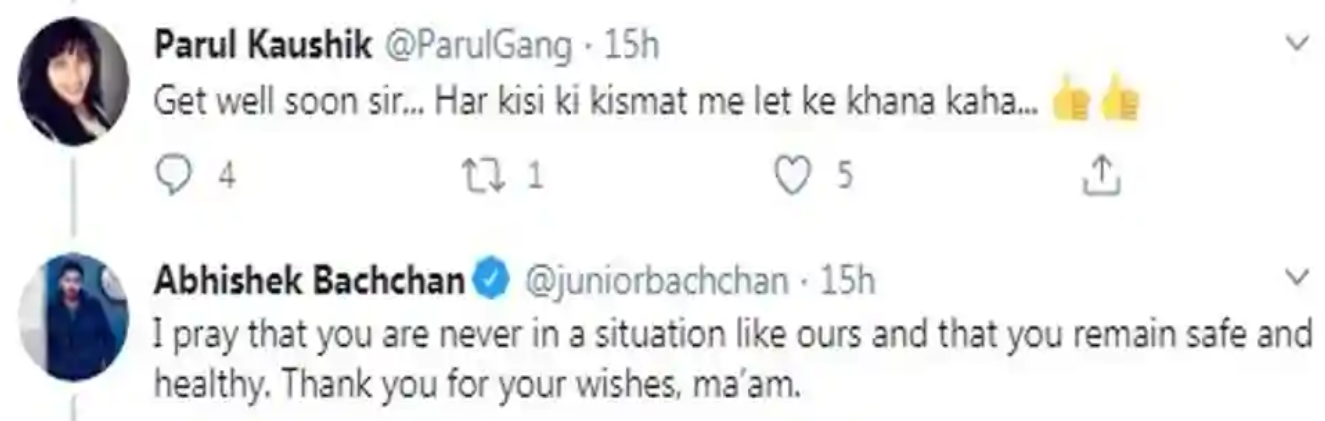
Task: Click the like count of 5
Action: (x=845, y=178)
